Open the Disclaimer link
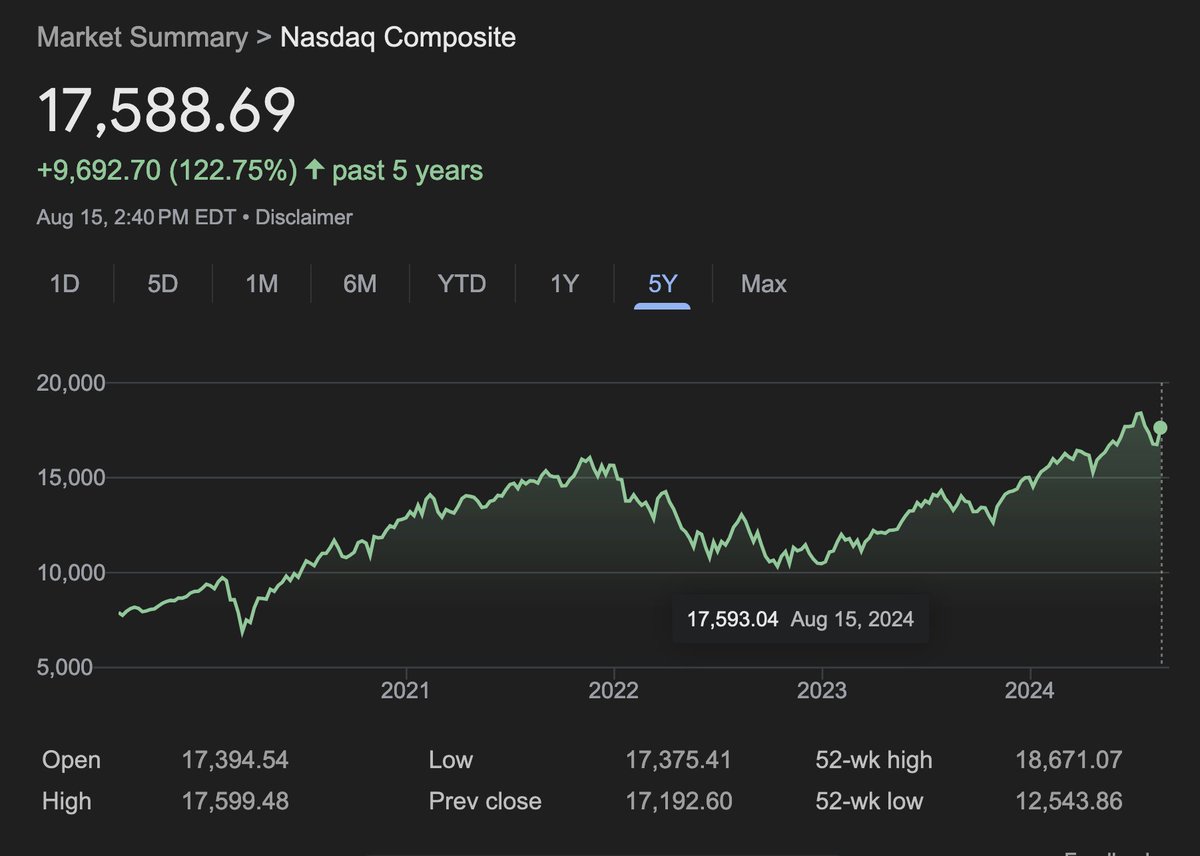 click(x=304, y=217)
